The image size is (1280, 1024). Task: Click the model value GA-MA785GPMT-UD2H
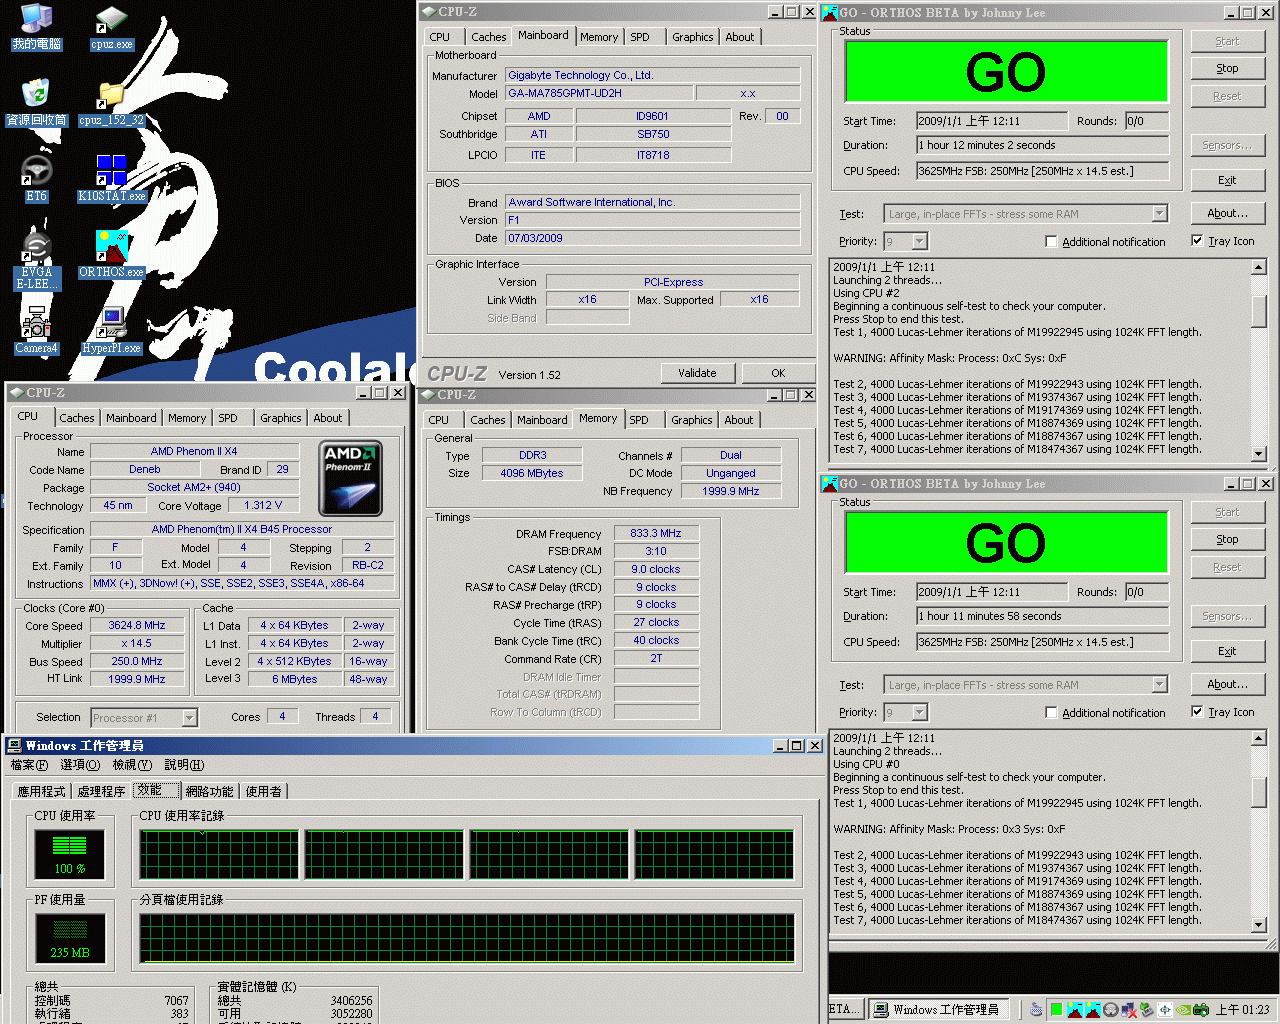[x=599, y=93]
